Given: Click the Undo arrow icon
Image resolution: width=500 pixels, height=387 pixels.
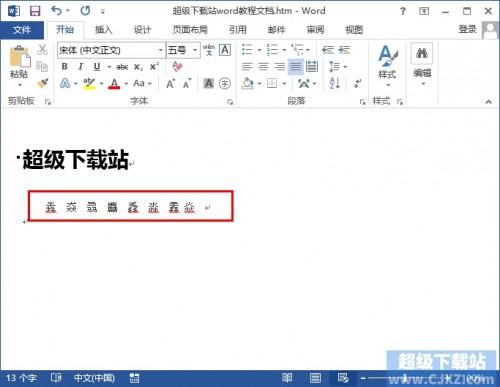Looking at the screenshot, I should [56, 11].
